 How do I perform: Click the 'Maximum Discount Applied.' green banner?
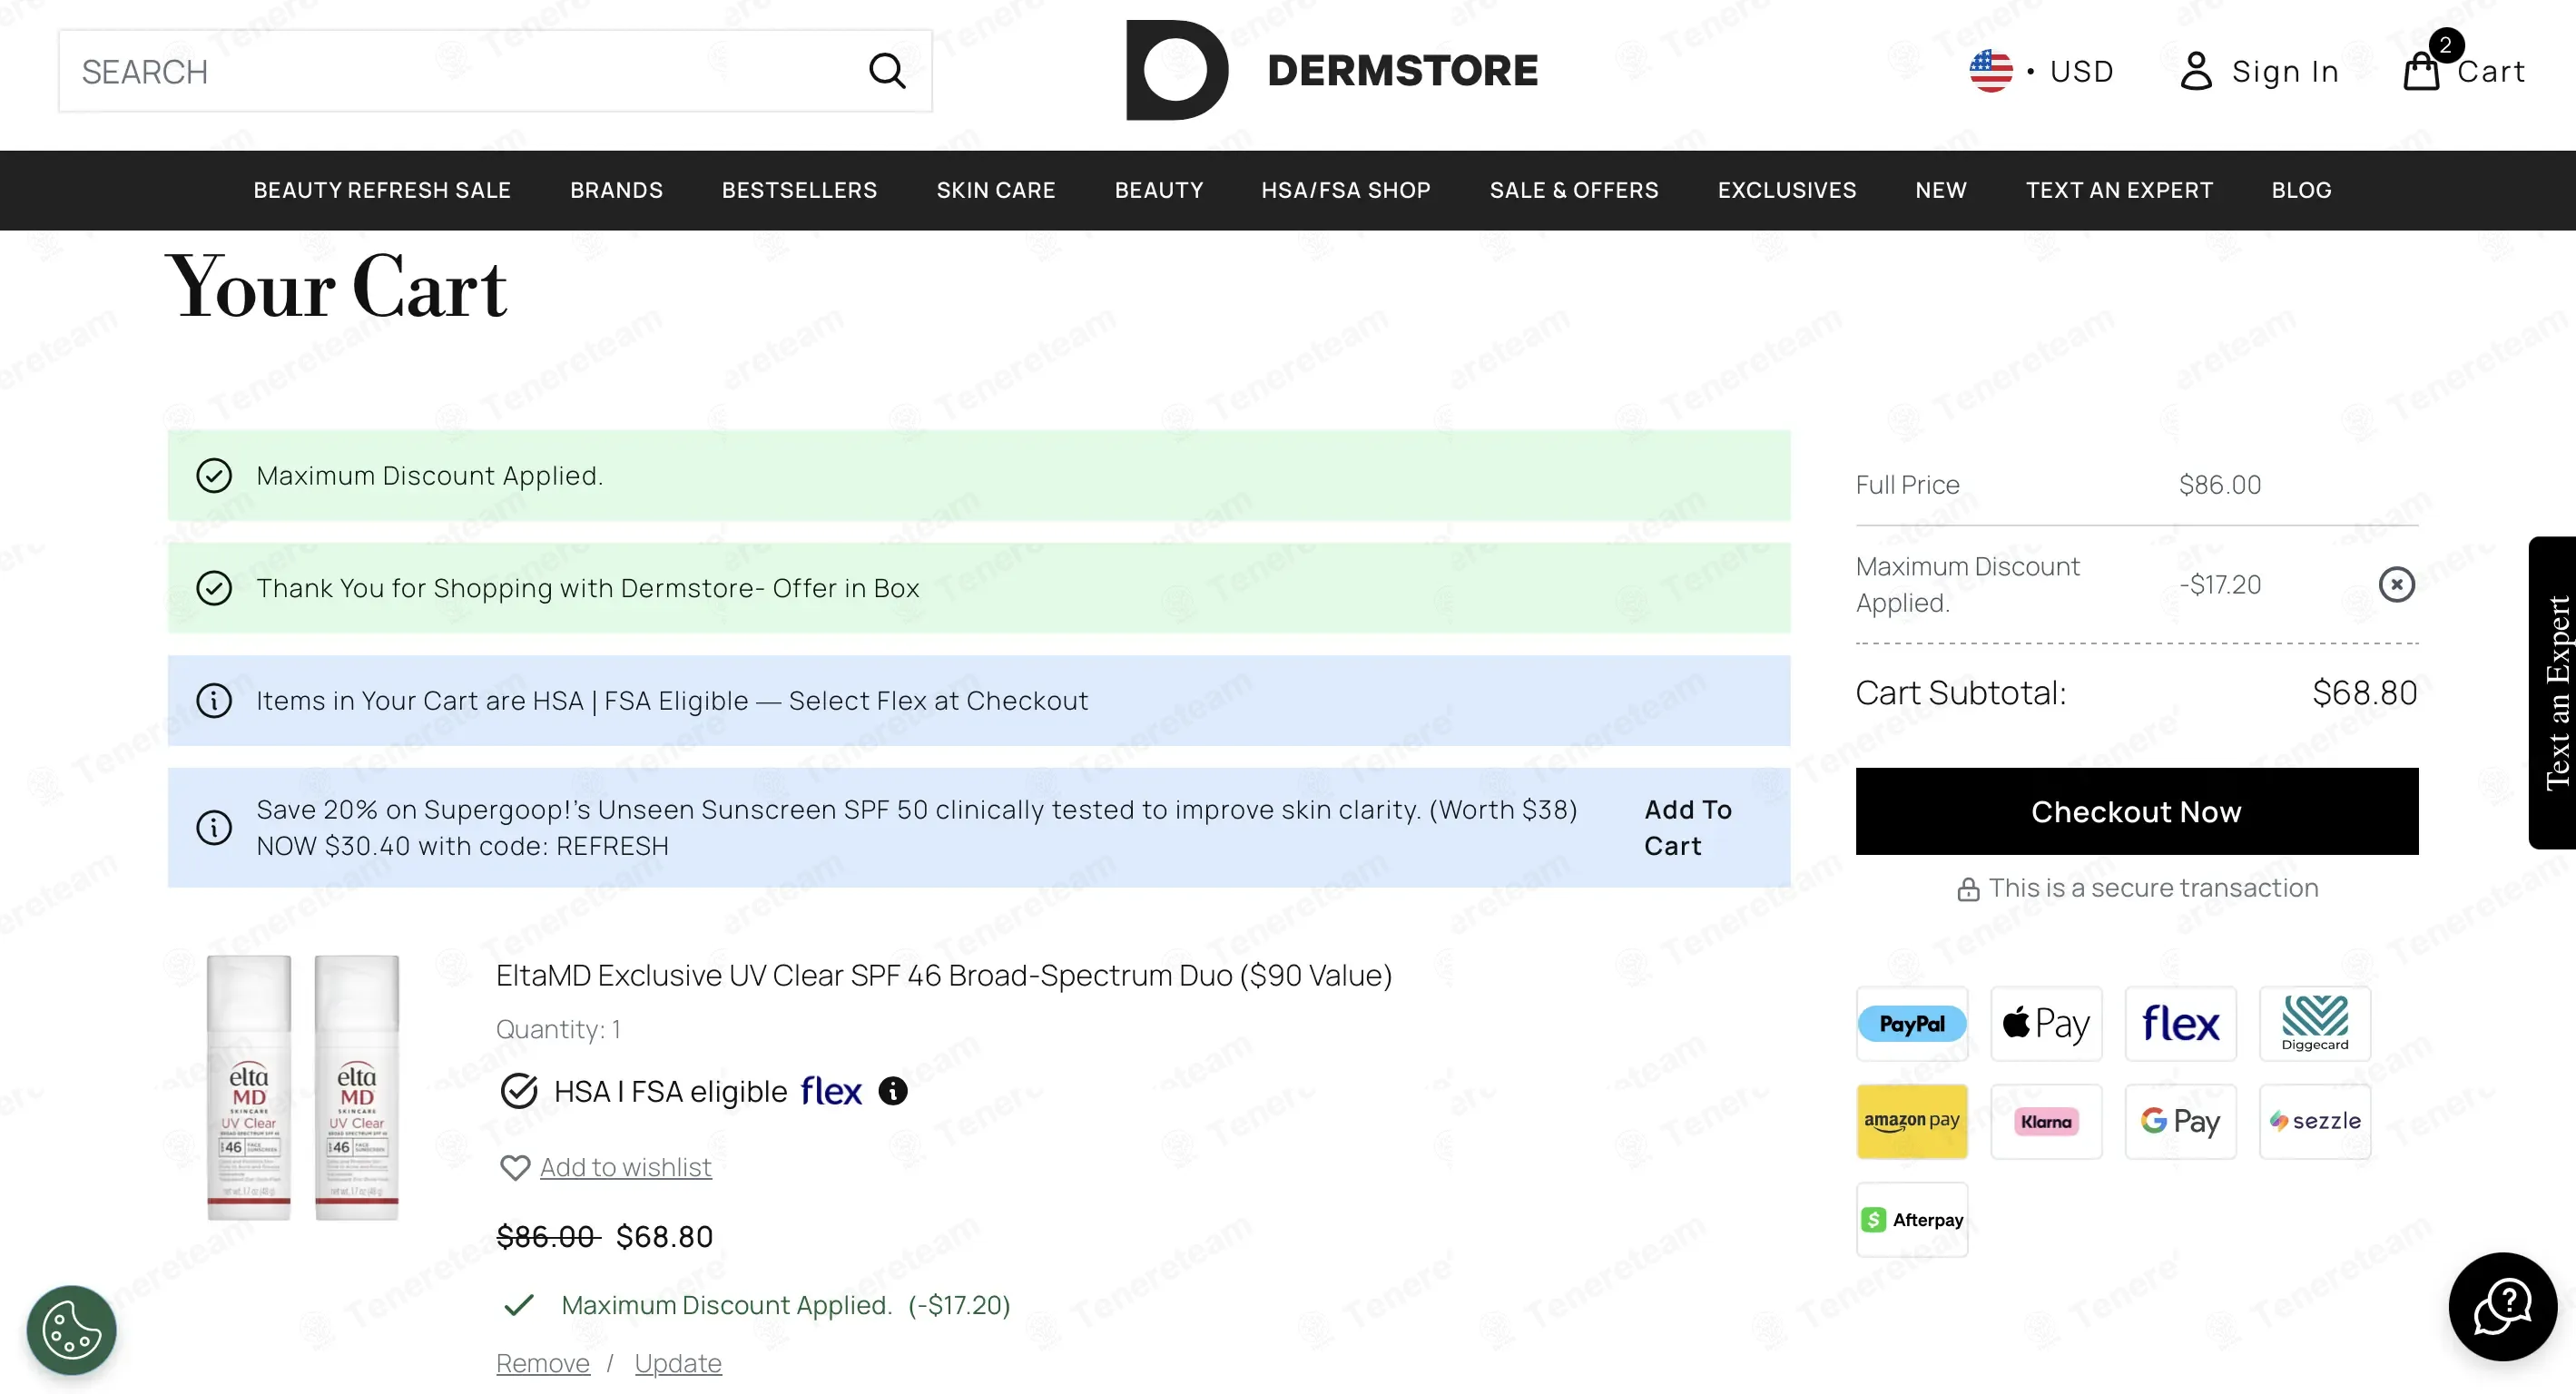point(978,475)
